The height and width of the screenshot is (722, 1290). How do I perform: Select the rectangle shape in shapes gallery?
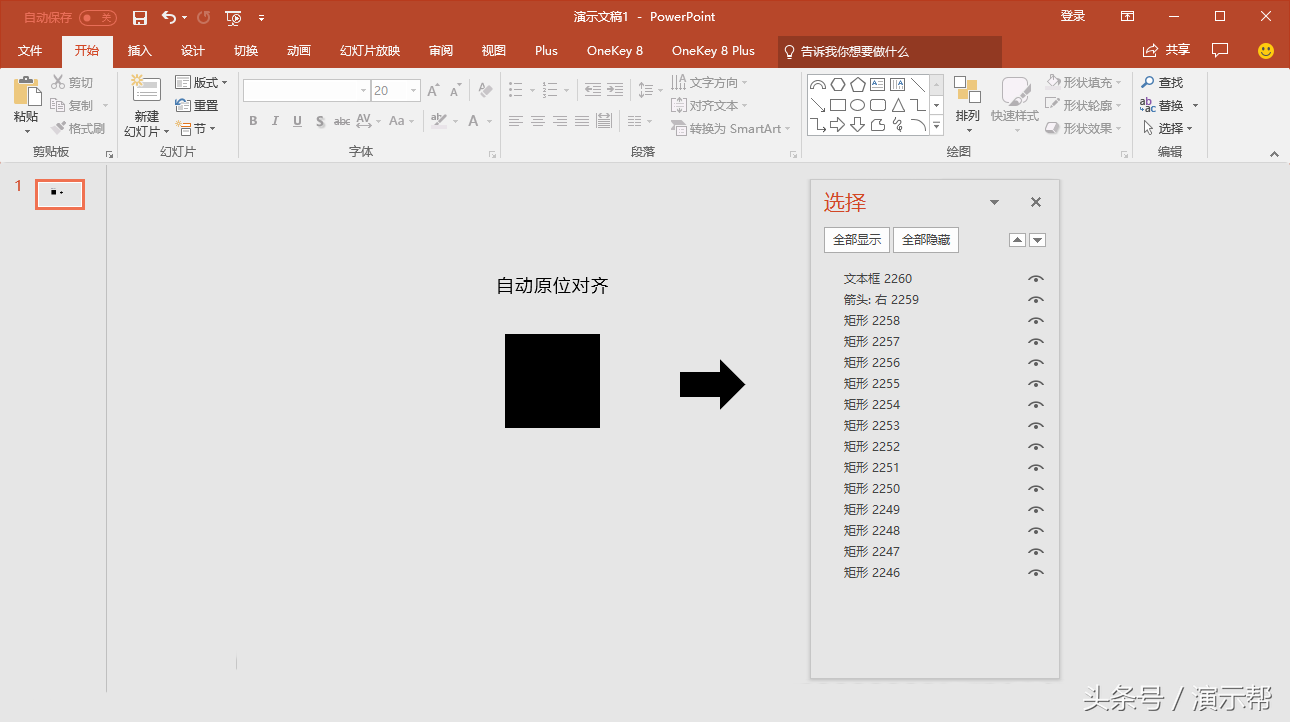point(837,105)
